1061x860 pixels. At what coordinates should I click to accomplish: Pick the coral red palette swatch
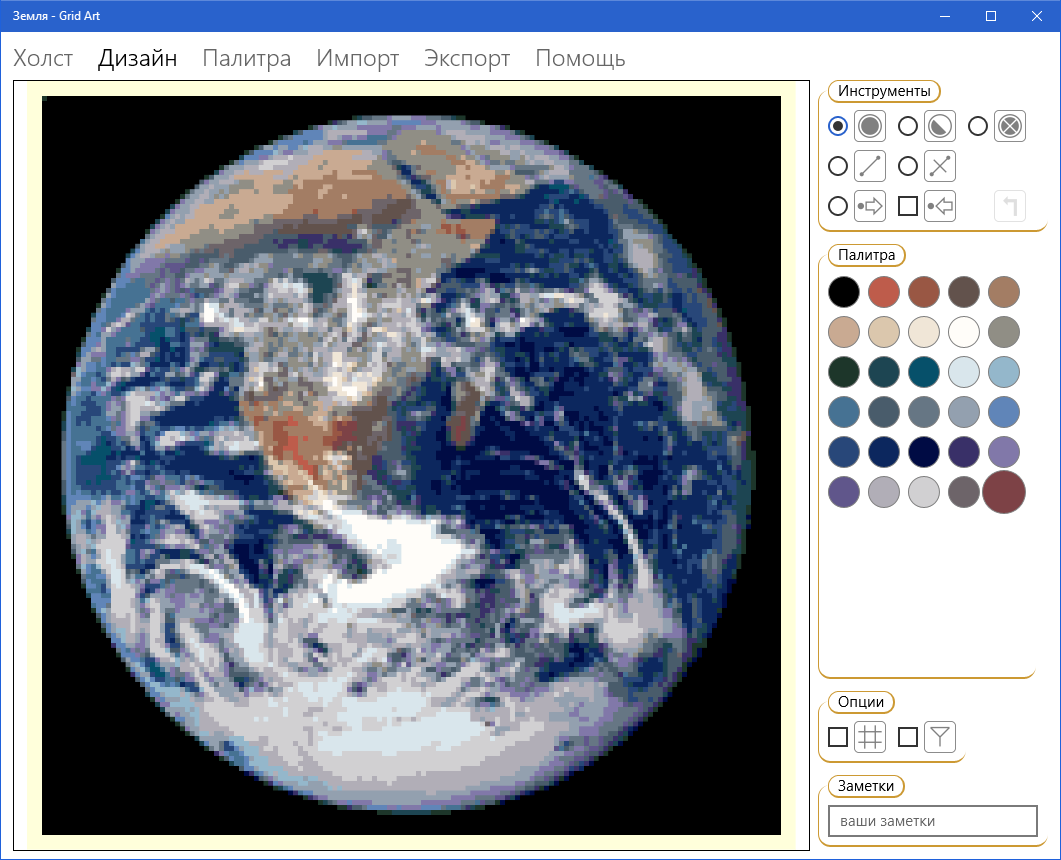point(884,292)
